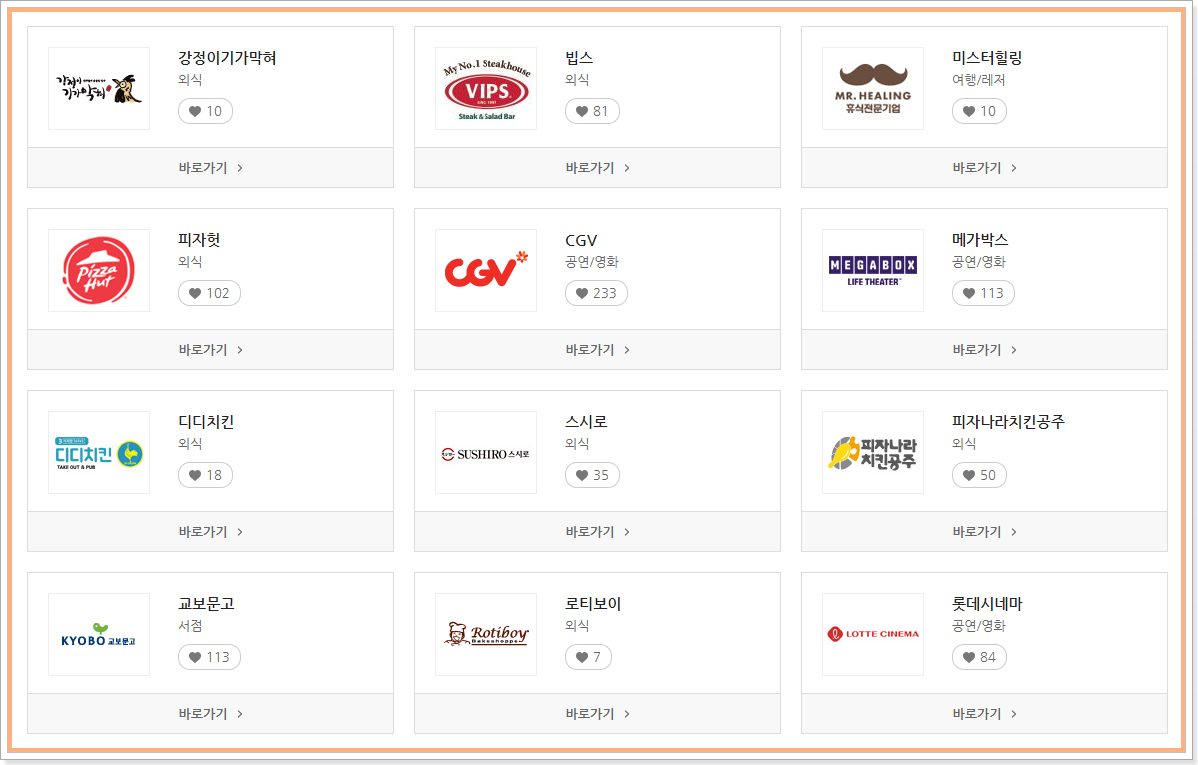Screen dimensions: 1198x765
Task: Click the 롯데시네마 title text
Action: (987, 604)
